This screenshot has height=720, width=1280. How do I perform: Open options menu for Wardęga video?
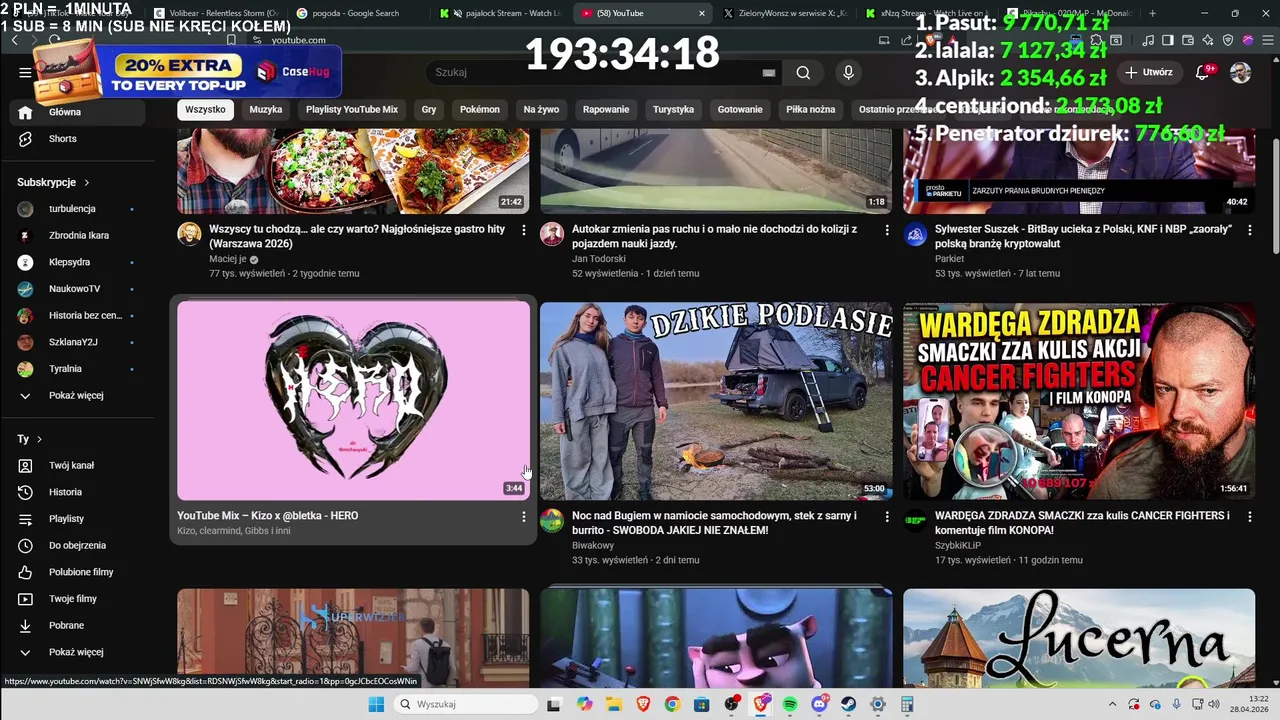[x=1249, y=517]
